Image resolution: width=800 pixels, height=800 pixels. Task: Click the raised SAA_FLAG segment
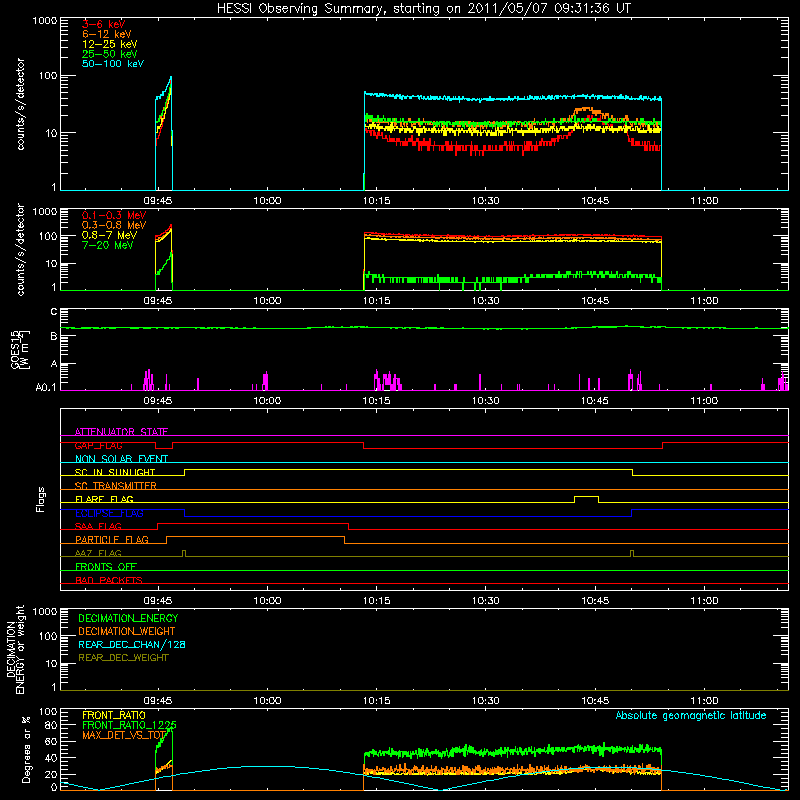pyautogui.click(x=253, y=524)
